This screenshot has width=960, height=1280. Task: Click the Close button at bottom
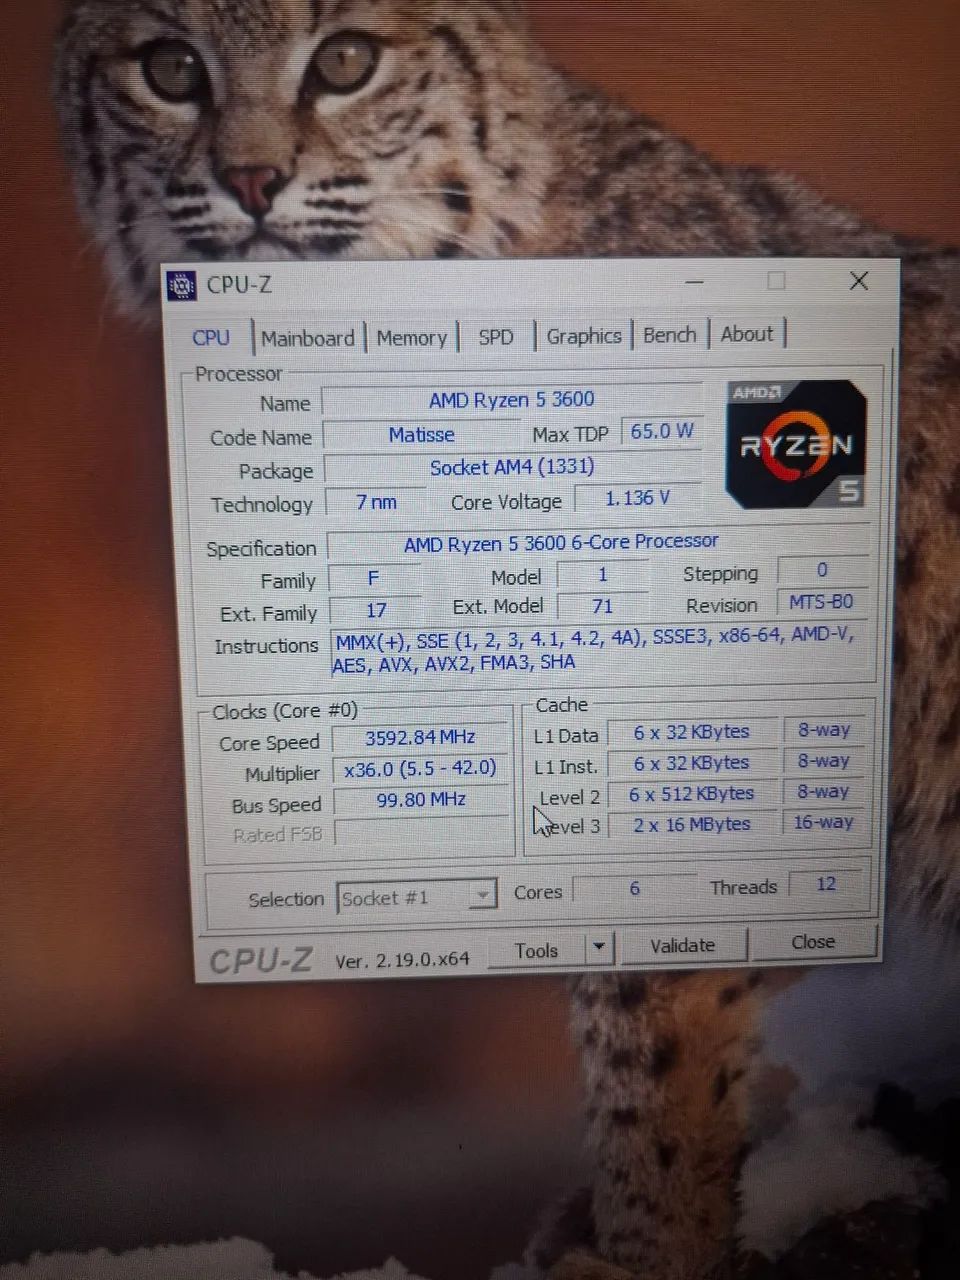813,942
